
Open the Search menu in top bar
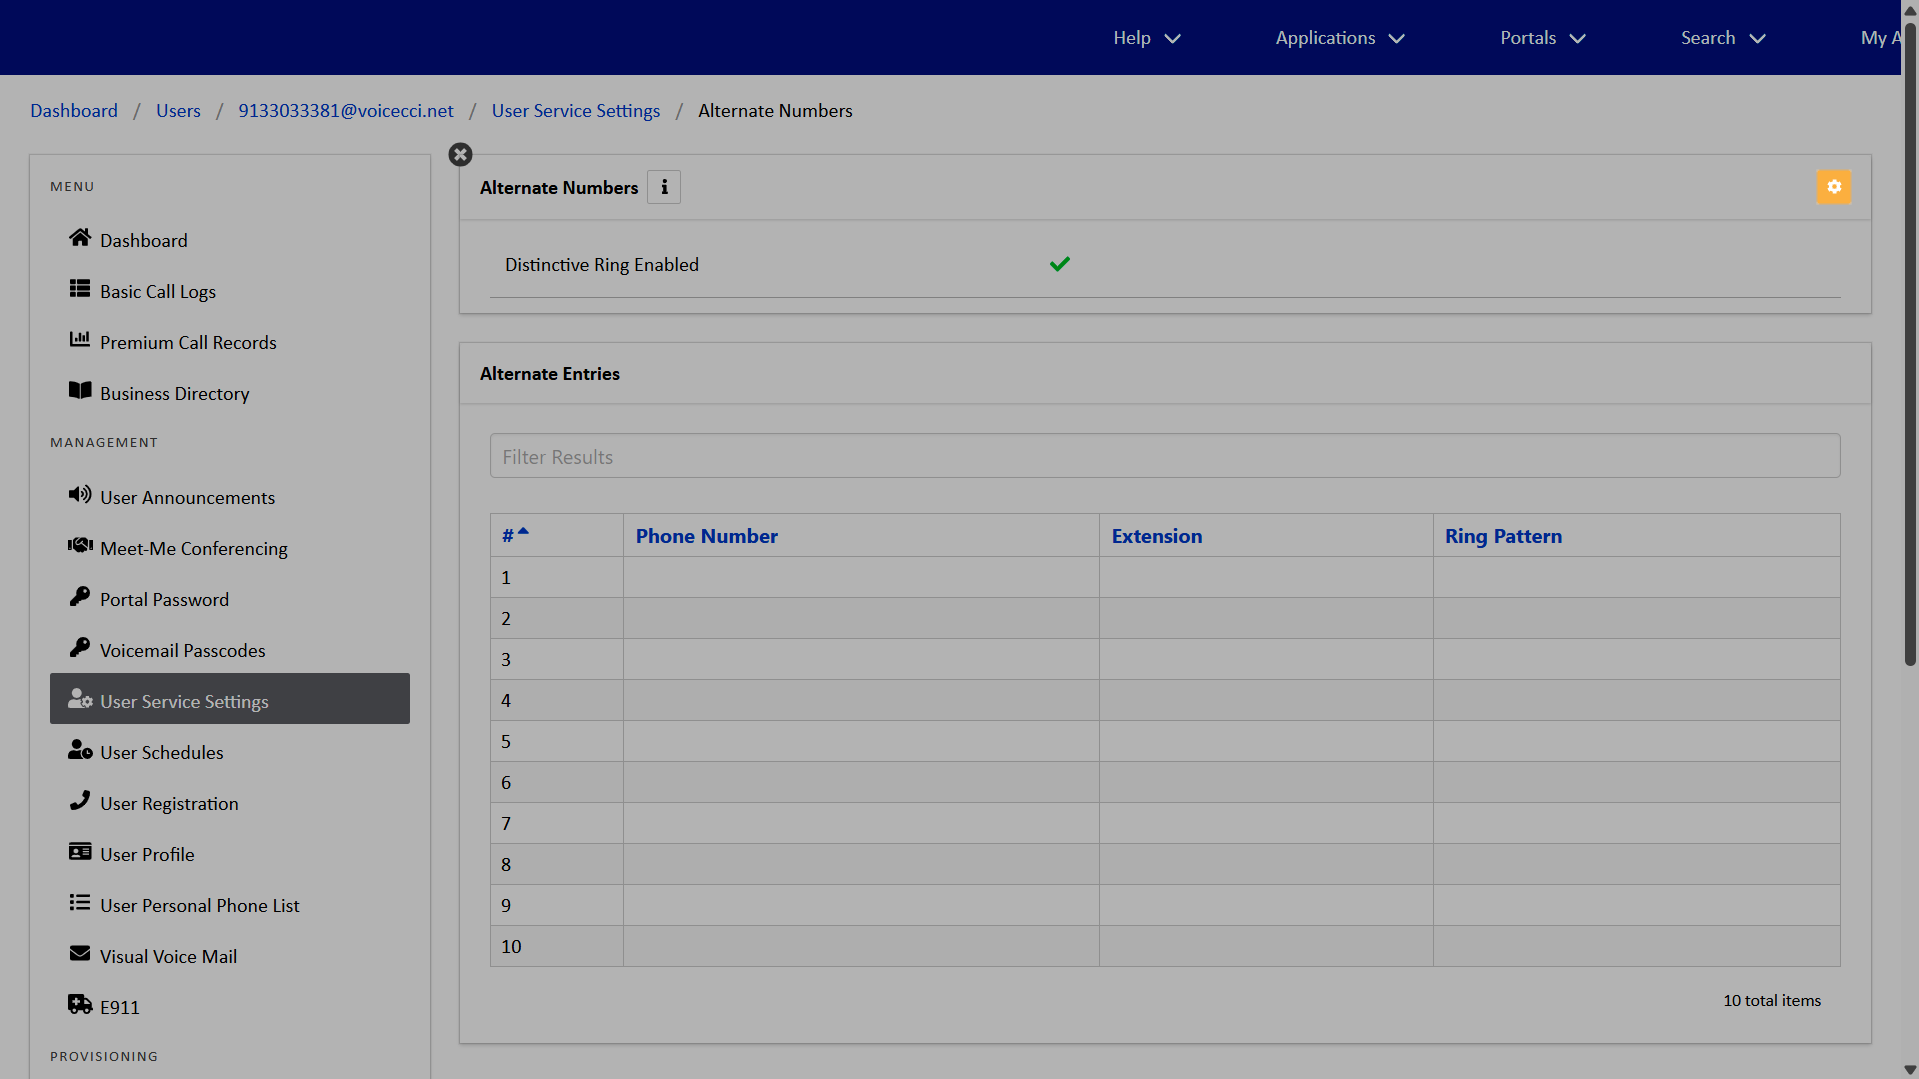pyautogui.click(x=1722, y=38)
